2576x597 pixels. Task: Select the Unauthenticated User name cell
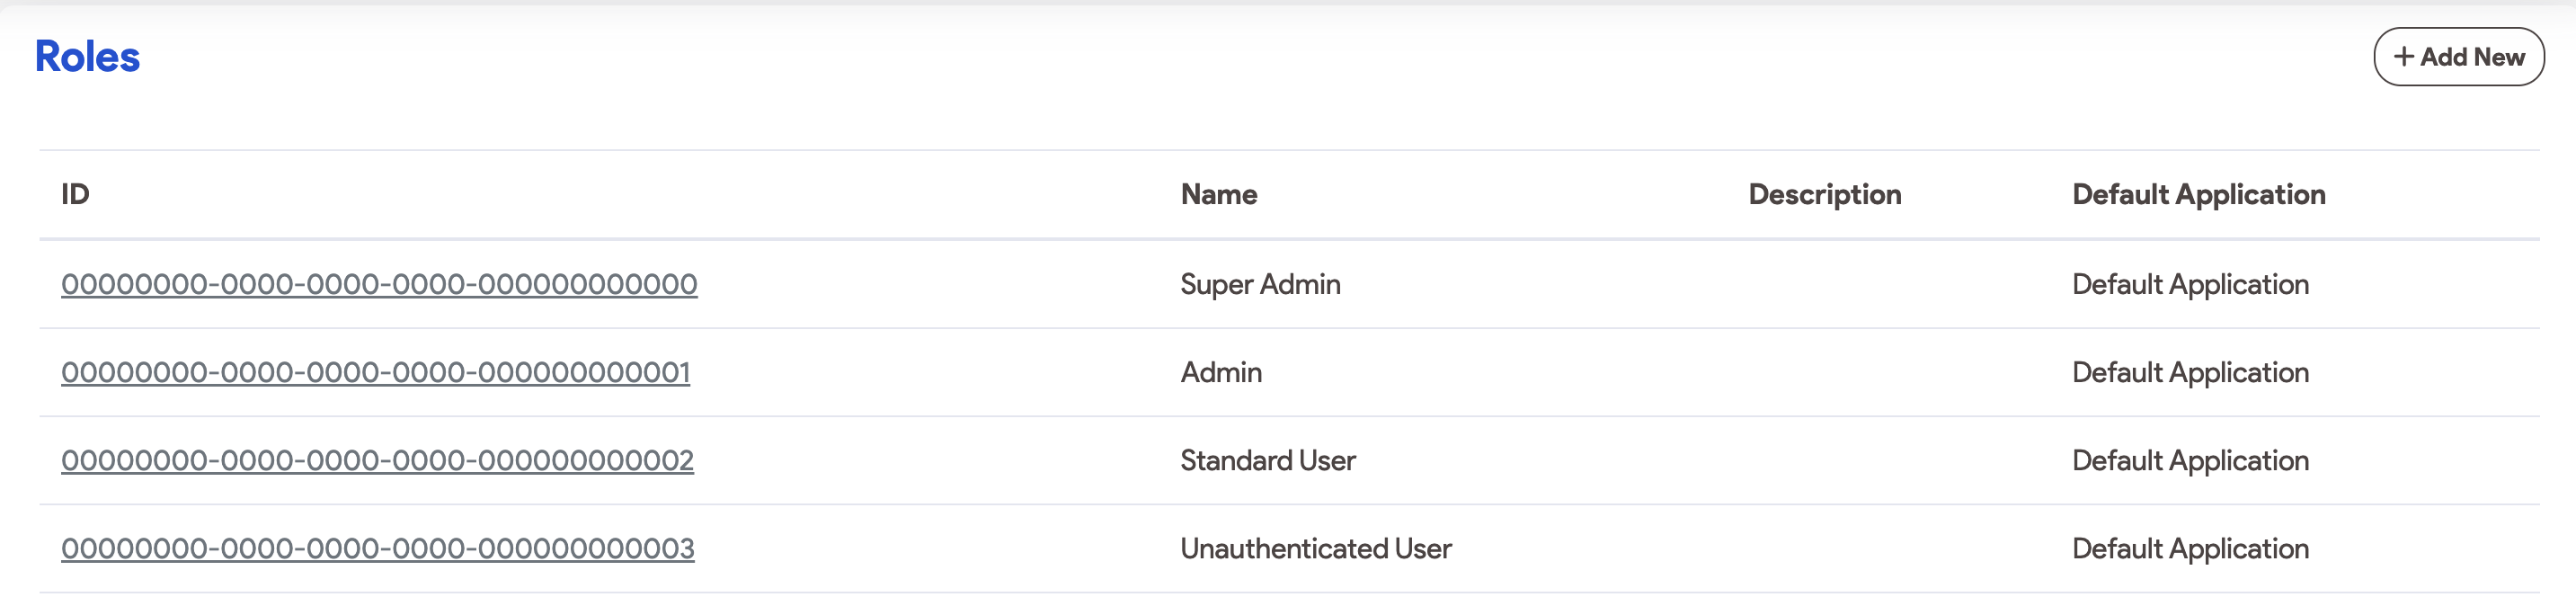(x=1315, y=548)
